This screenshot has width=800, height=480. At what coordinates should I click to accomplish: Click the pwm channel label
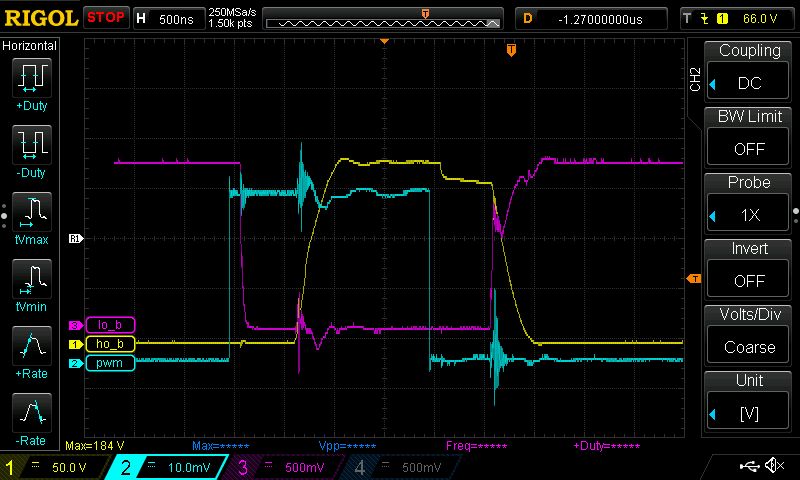(110, 363)
